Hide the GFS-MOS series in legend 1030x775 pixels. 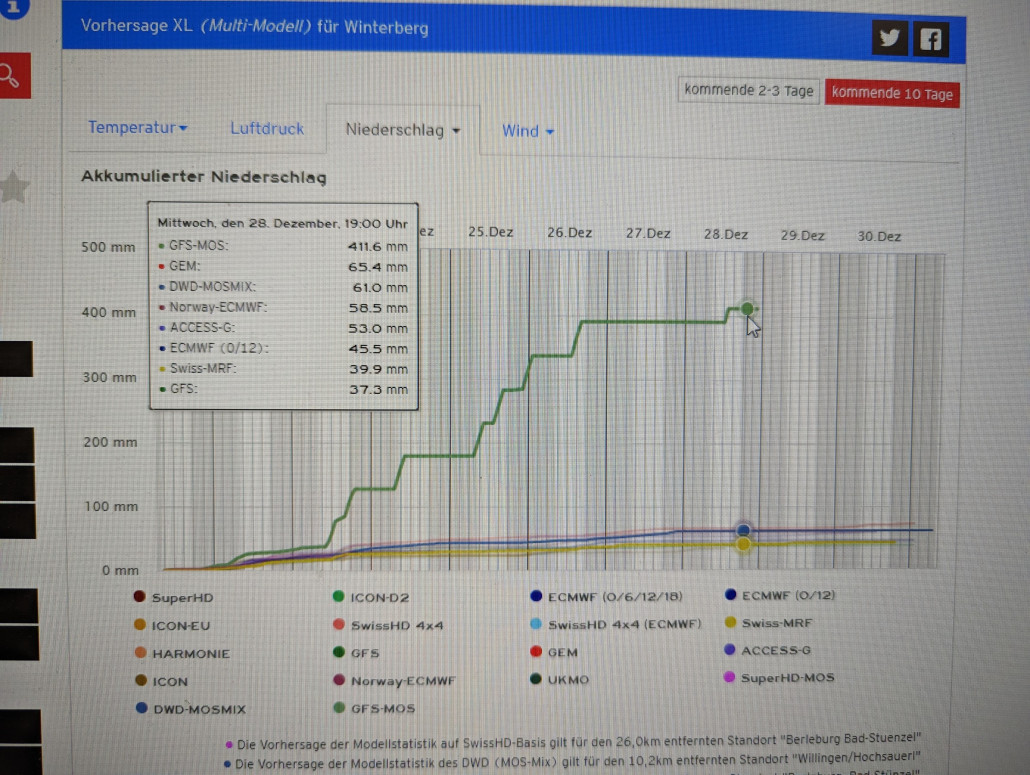[x=379, y=709]
